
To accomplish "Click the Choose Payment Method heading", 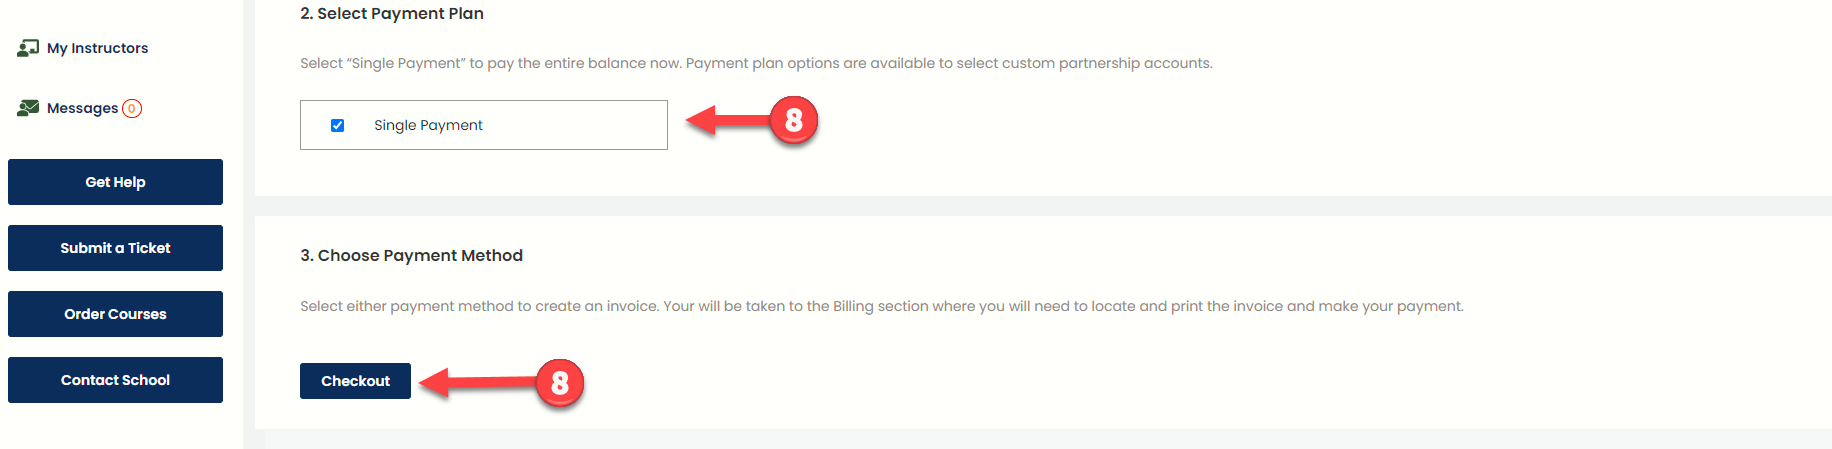I will point(411,256).
